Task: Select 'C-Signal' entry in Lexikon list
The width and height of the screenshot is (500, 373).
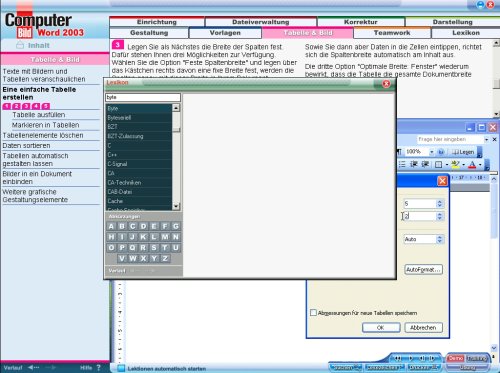Action: click(x=139, y=164)
